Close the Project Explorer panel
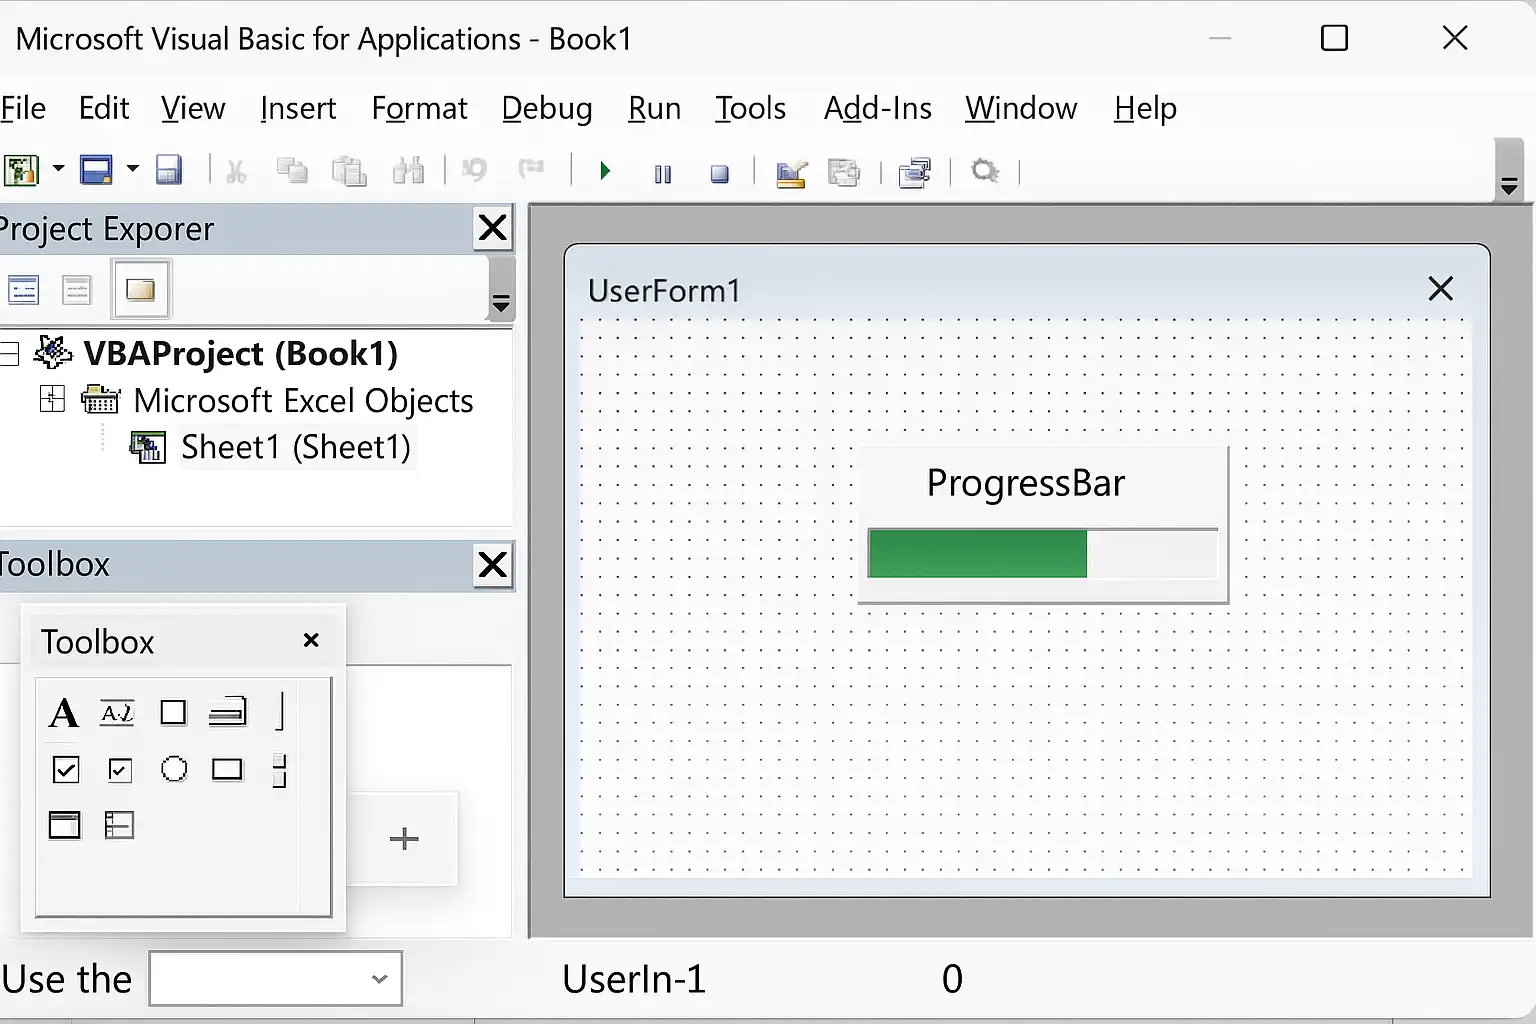This screenshot has height=1024, width=1536. pos(493,229)
